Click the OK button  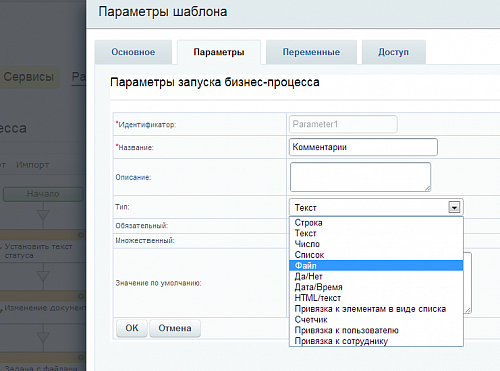pos(132,328)
